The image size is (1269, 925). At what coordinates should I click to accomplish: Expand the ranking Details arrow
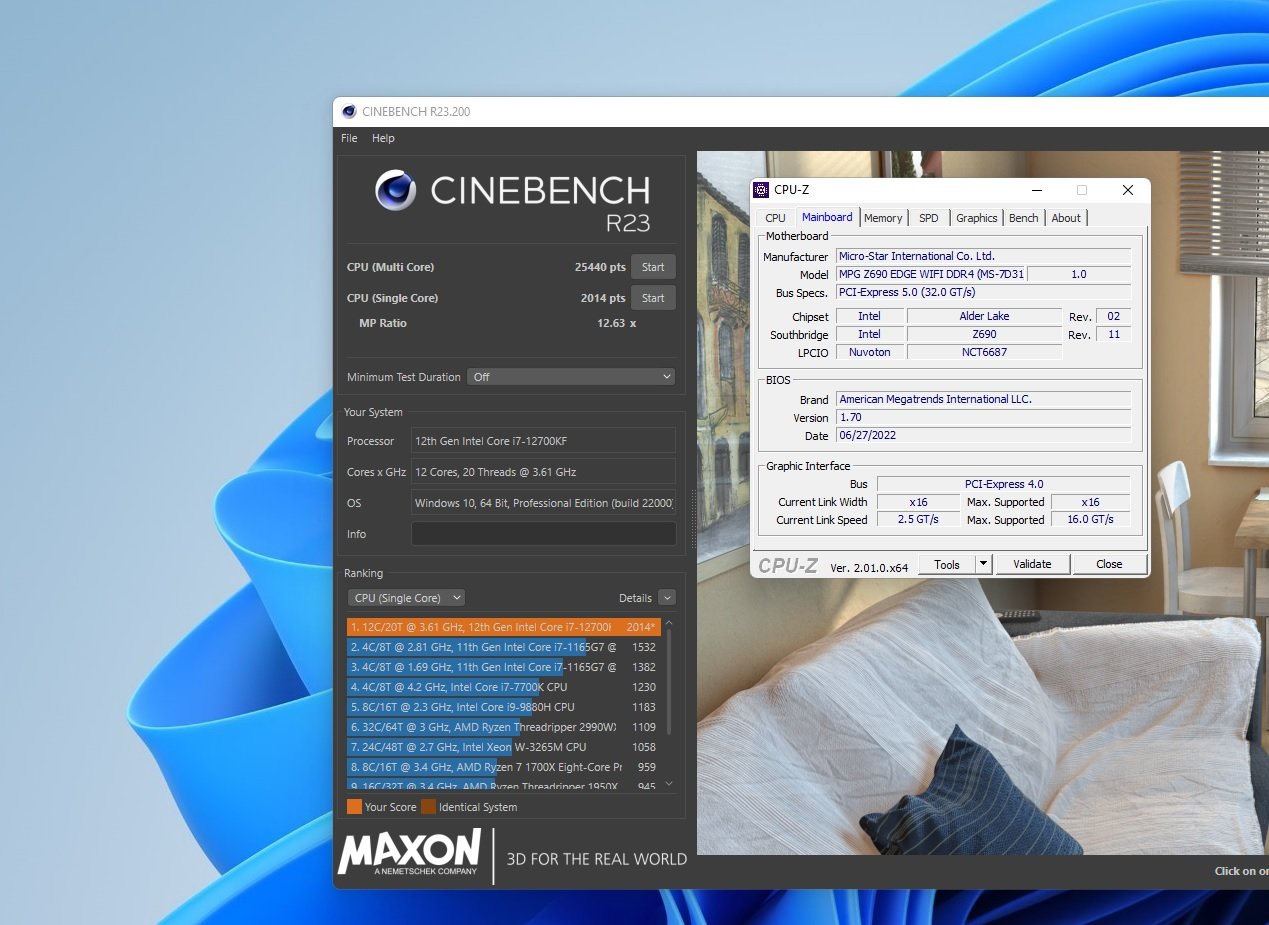pos(667,598)
